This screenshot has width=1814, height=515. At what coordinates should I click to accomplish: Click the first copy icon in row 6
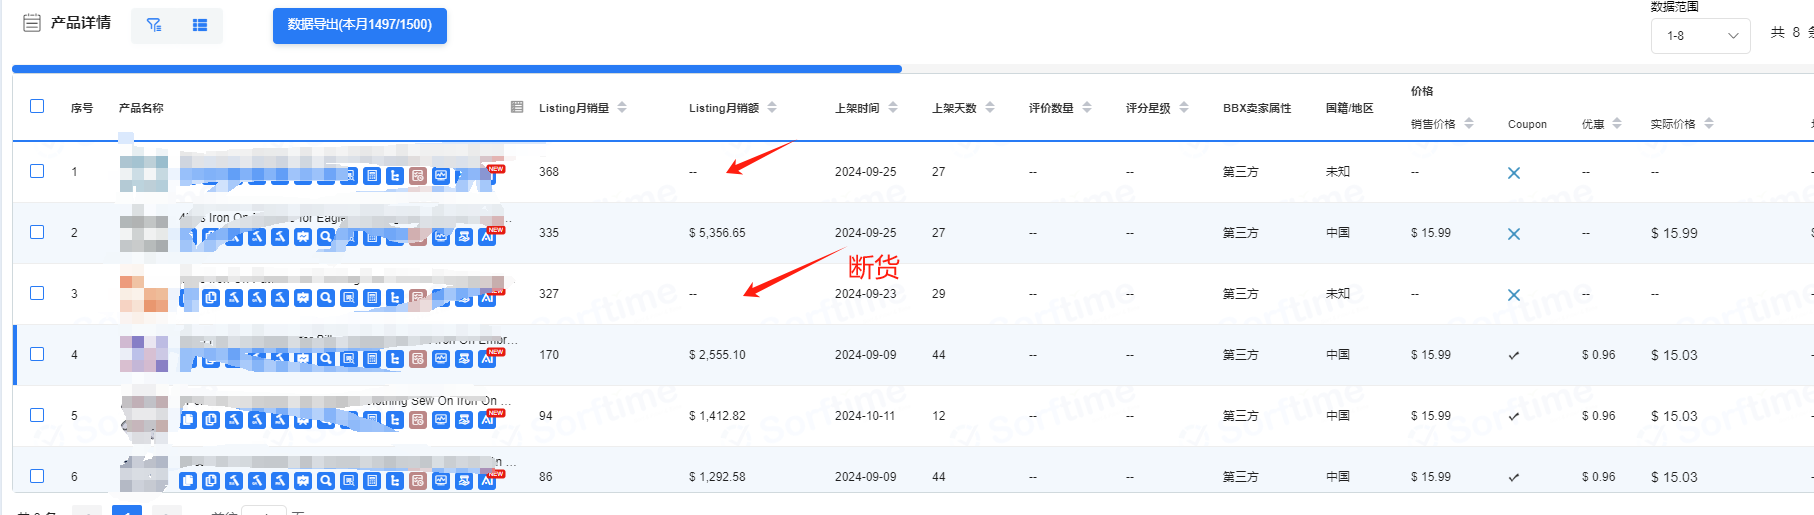[188, 481]
